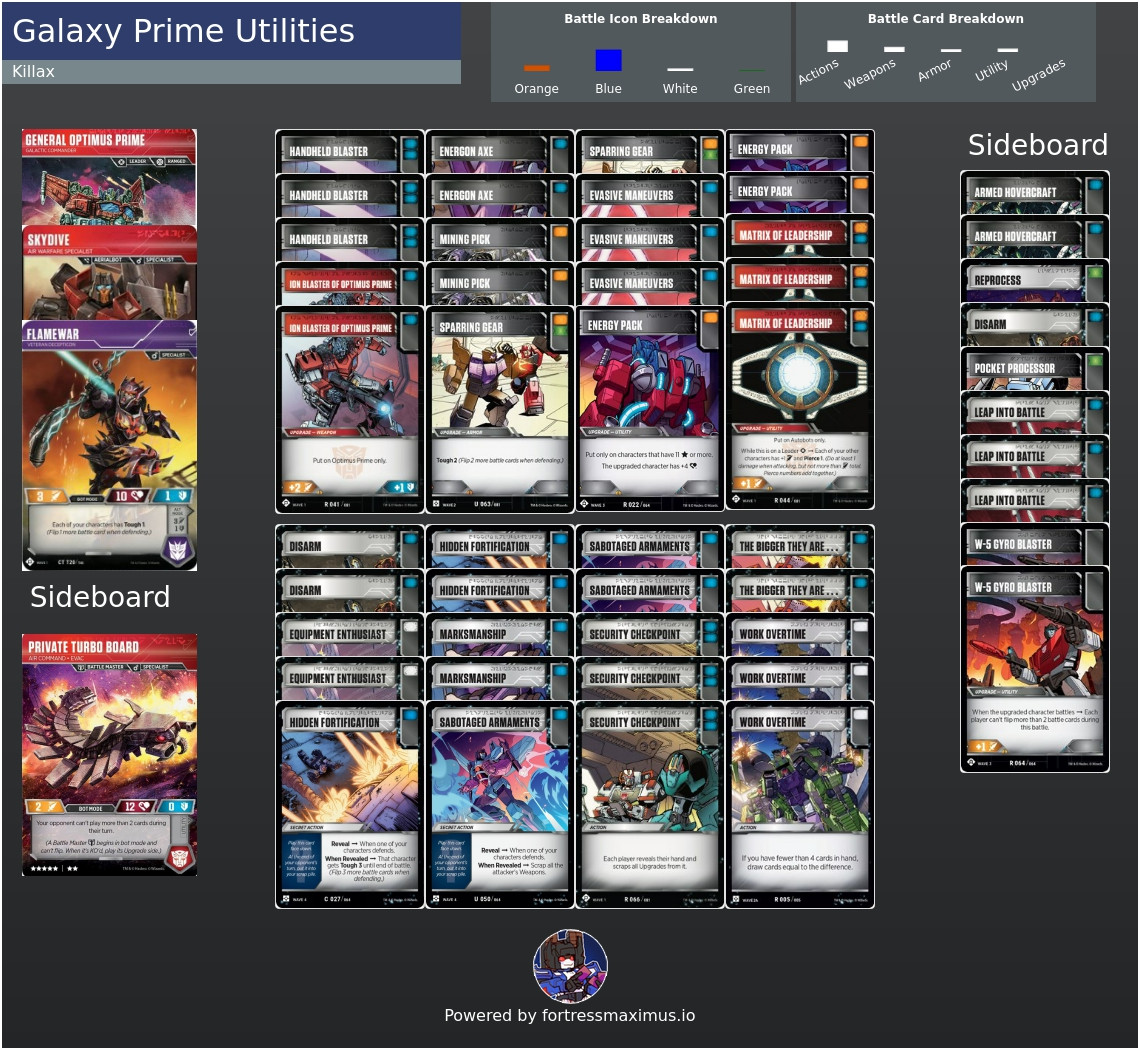The height and width of the screenshot is (1050, 1140).
Task: Click the 'Actions' axis label
Action: [819, 71]
